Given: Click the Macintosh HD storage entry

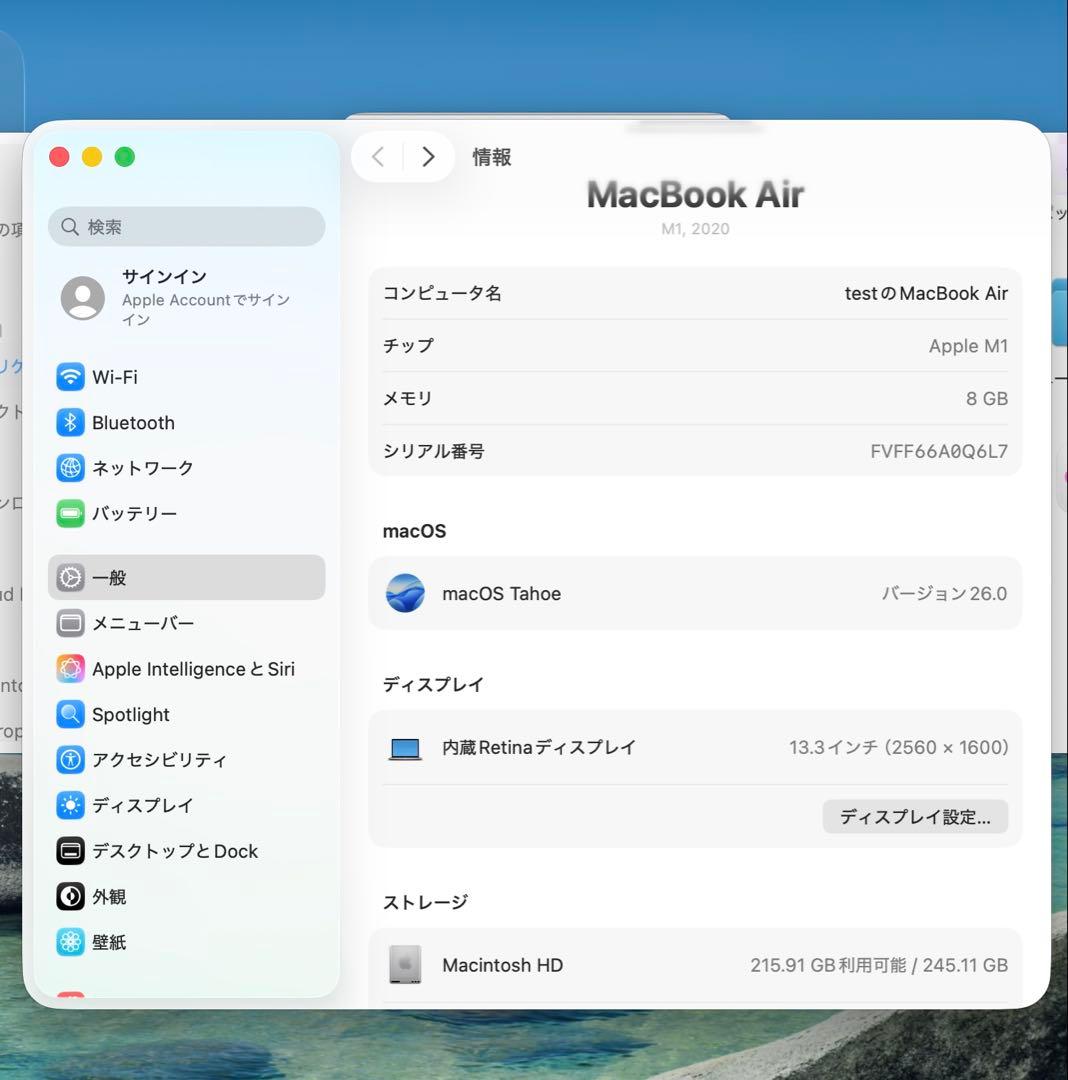Looking at the screenshot, I should (x=696, y=965).
